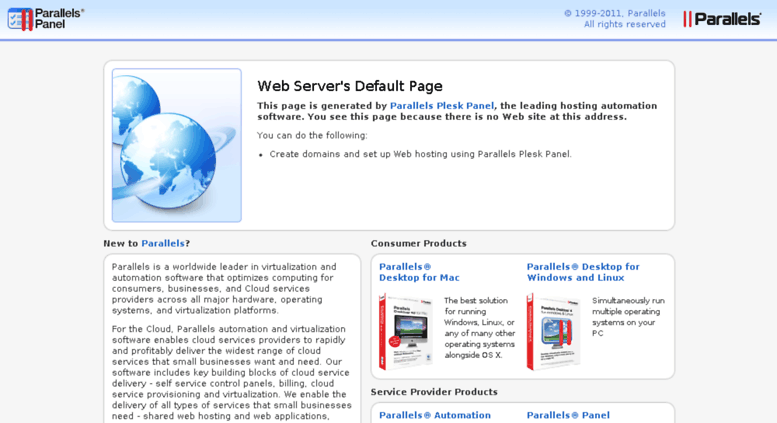Click the 'Create domains and set up Web hosting' bullet
The width and height of the screenshot is (777, 423).
(420, 154)
